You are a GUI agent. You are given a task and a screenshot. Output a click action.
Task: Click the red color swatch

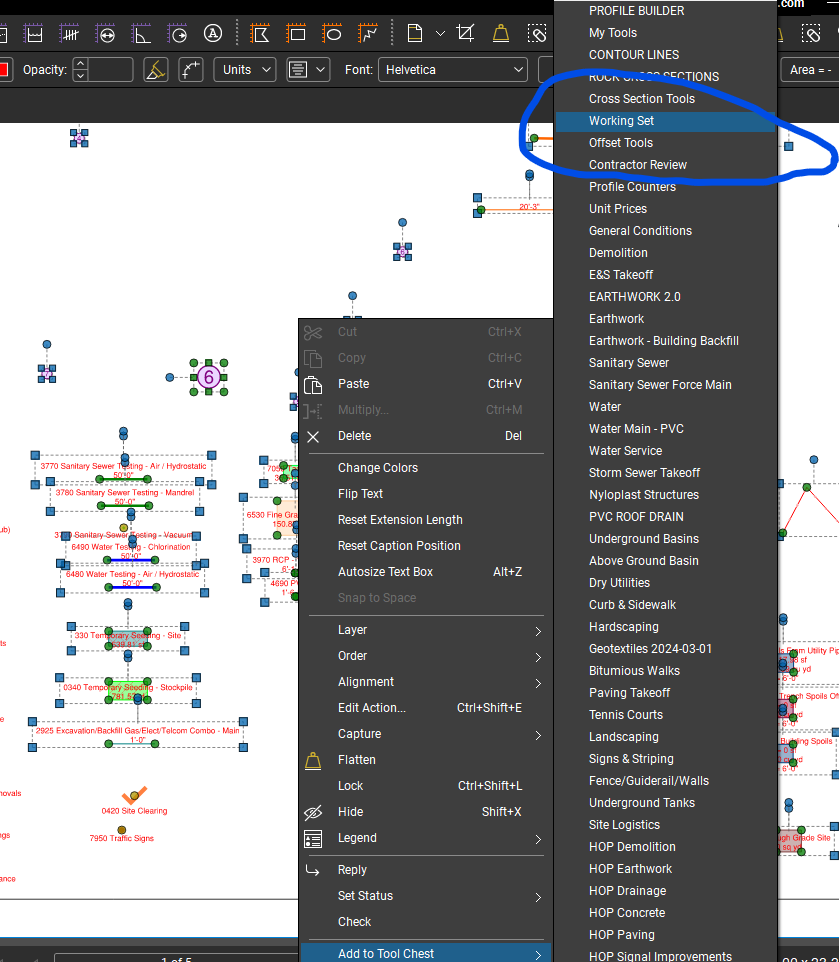(x=4, y=69)
